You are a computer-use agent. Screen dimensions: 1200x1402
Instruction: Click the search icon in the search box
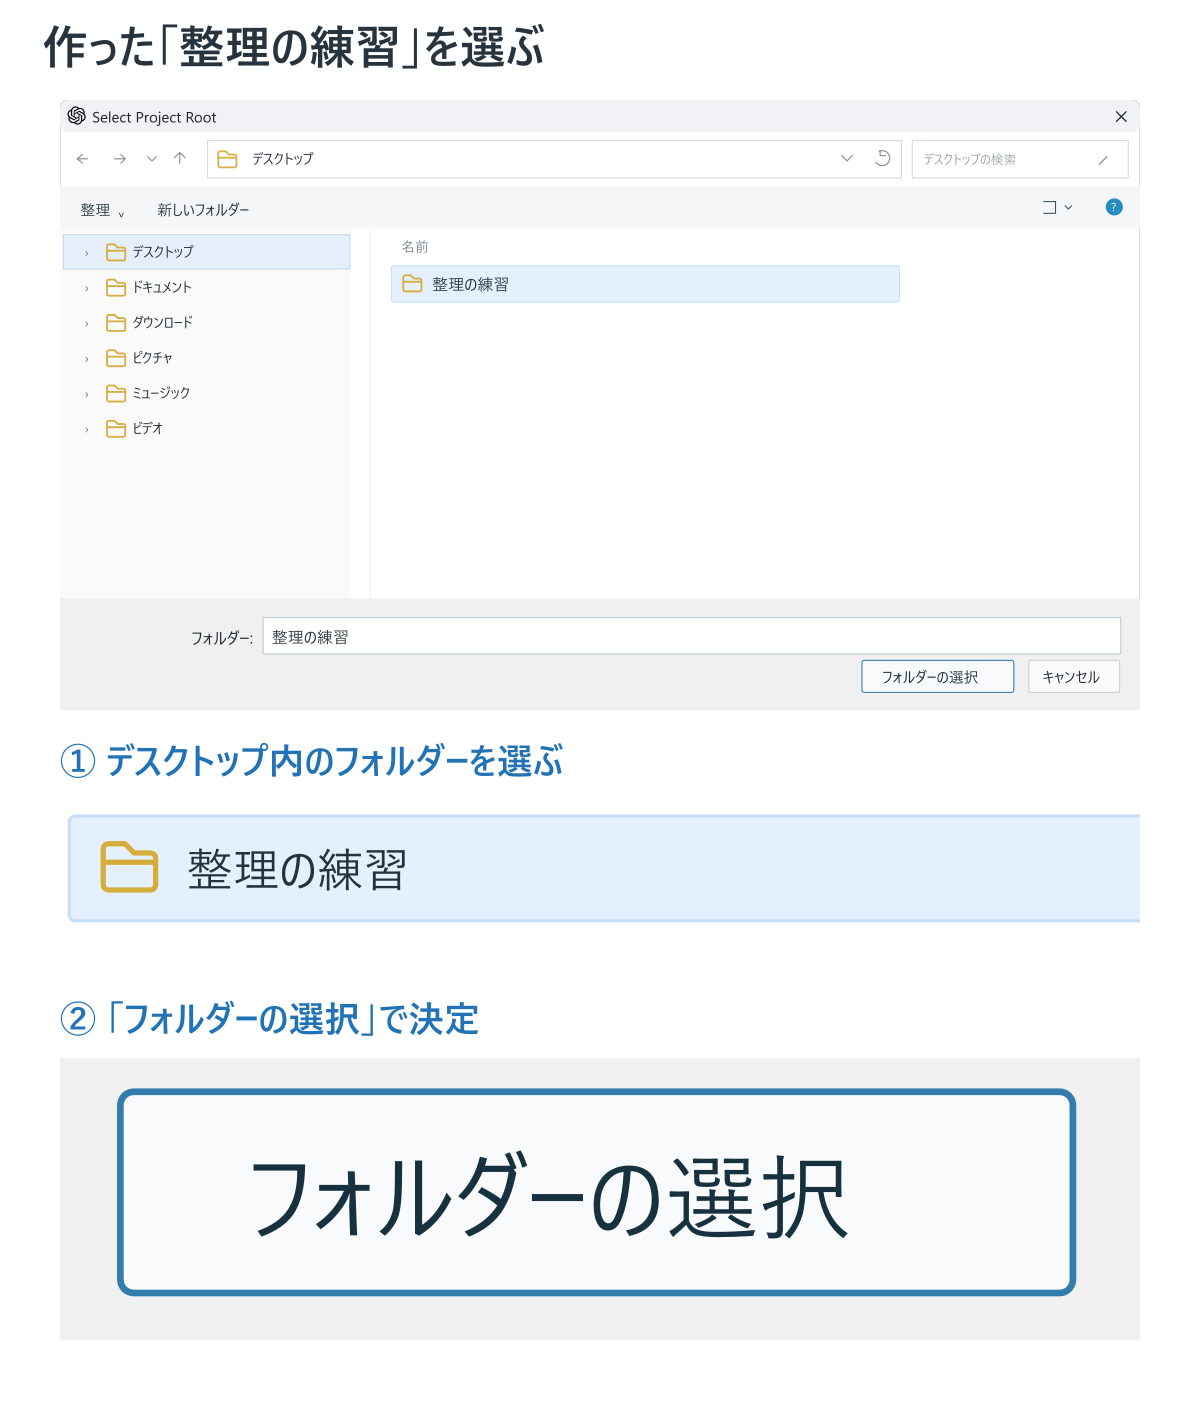1103,160
